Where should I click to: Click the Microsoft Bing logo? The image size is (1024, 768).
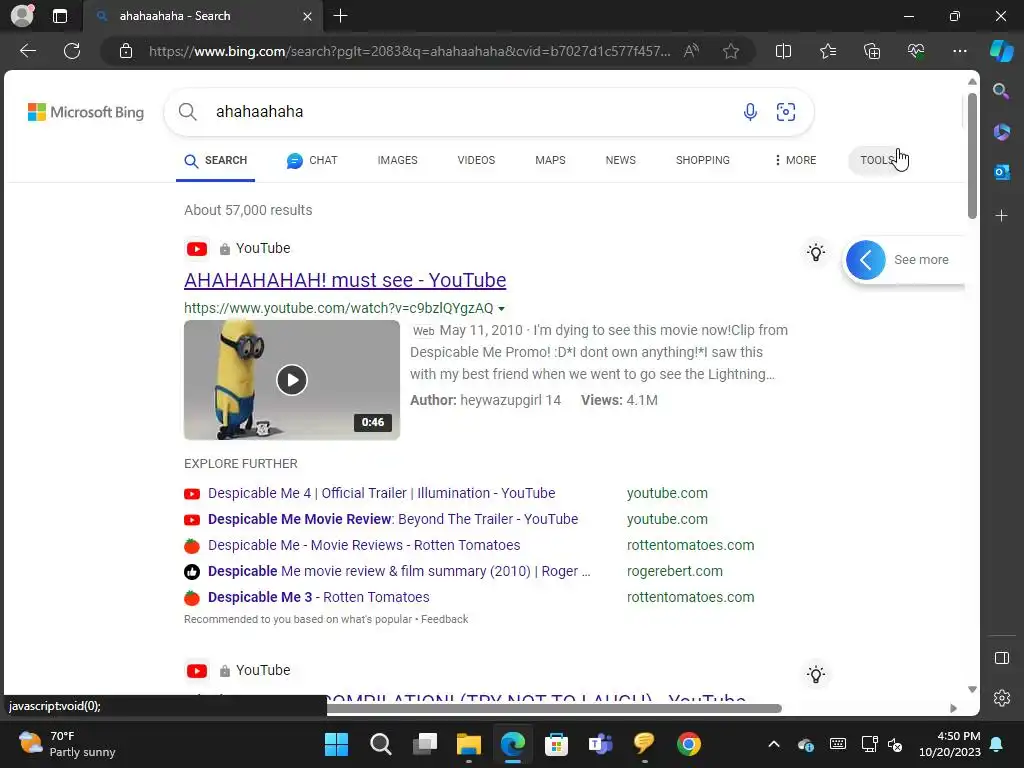pos(86,112)
